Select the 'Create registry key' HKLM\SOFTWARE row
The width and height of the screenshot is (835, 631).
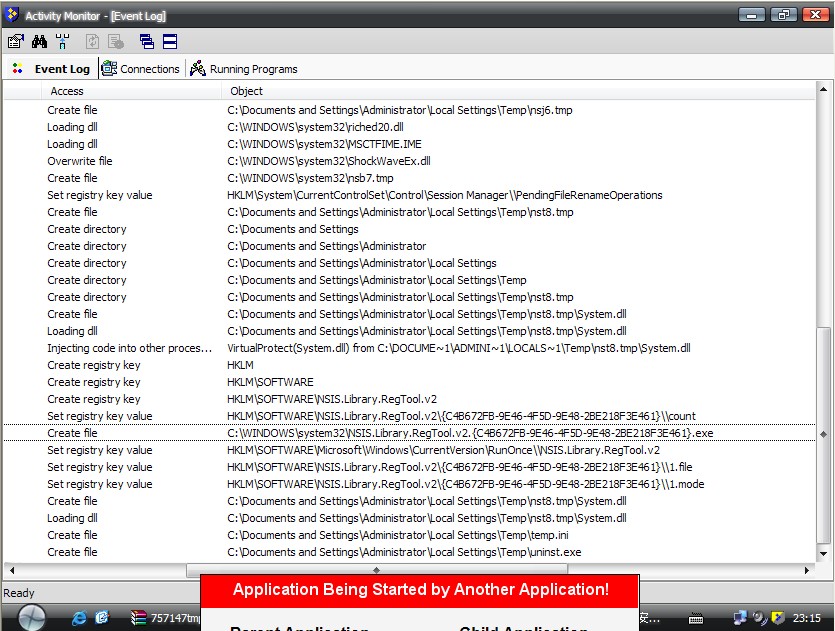click(409, 382)
